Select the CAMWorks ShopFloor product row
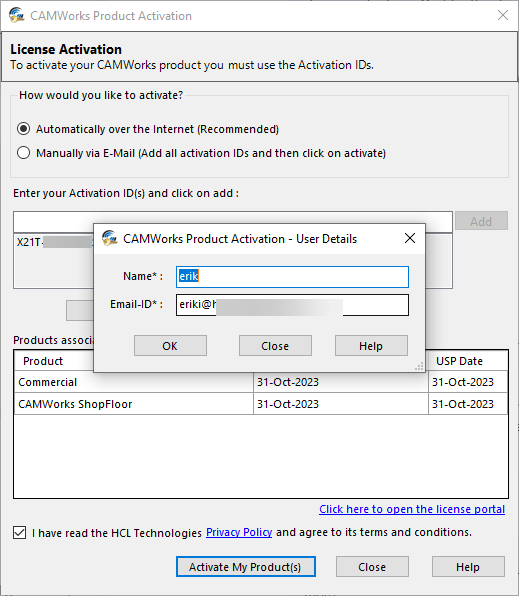The image size is (519, 596). [261, 404]
